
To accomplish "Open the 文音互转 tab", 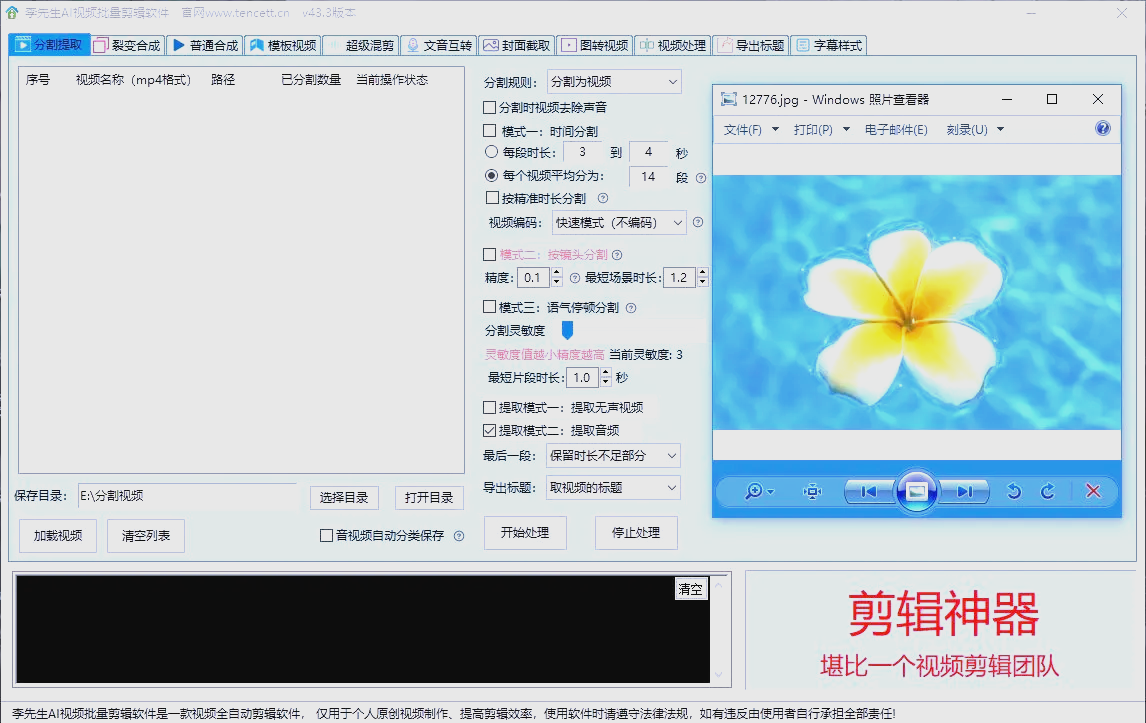I will (439, 45).
